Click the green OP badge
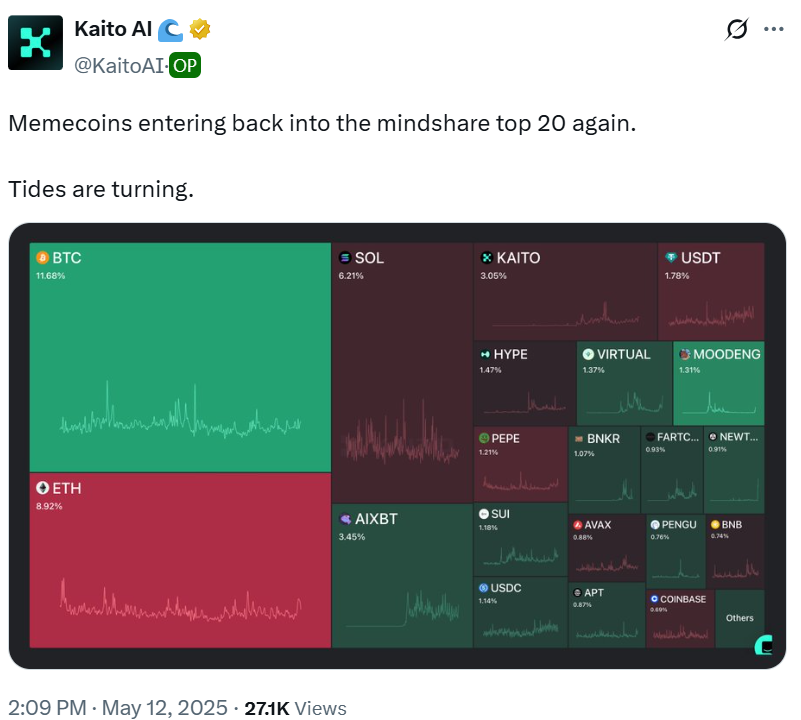801x720 pixels. pyautogui.click(x=185, y=65)
